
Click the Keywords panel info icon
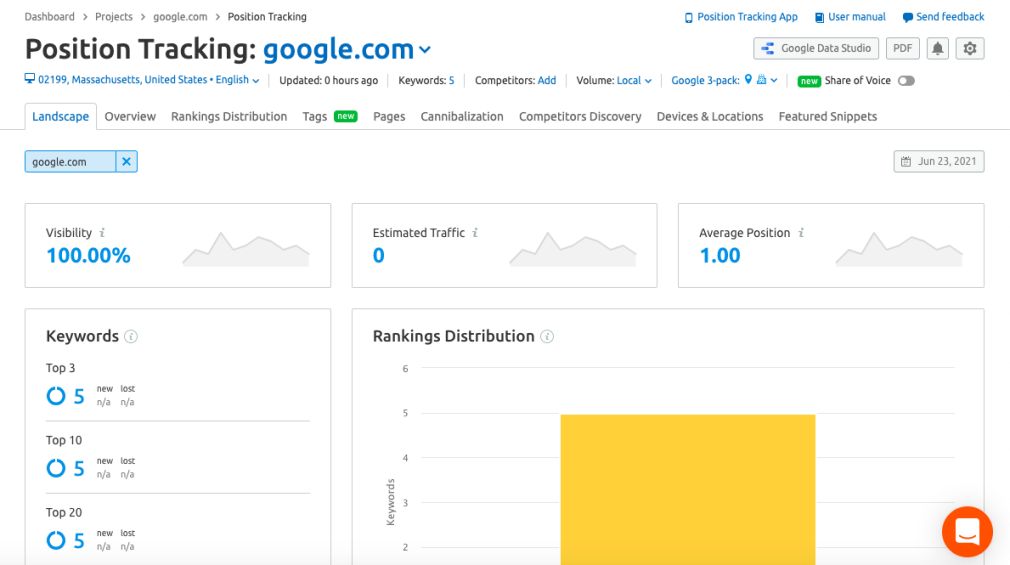coord(131,336)
